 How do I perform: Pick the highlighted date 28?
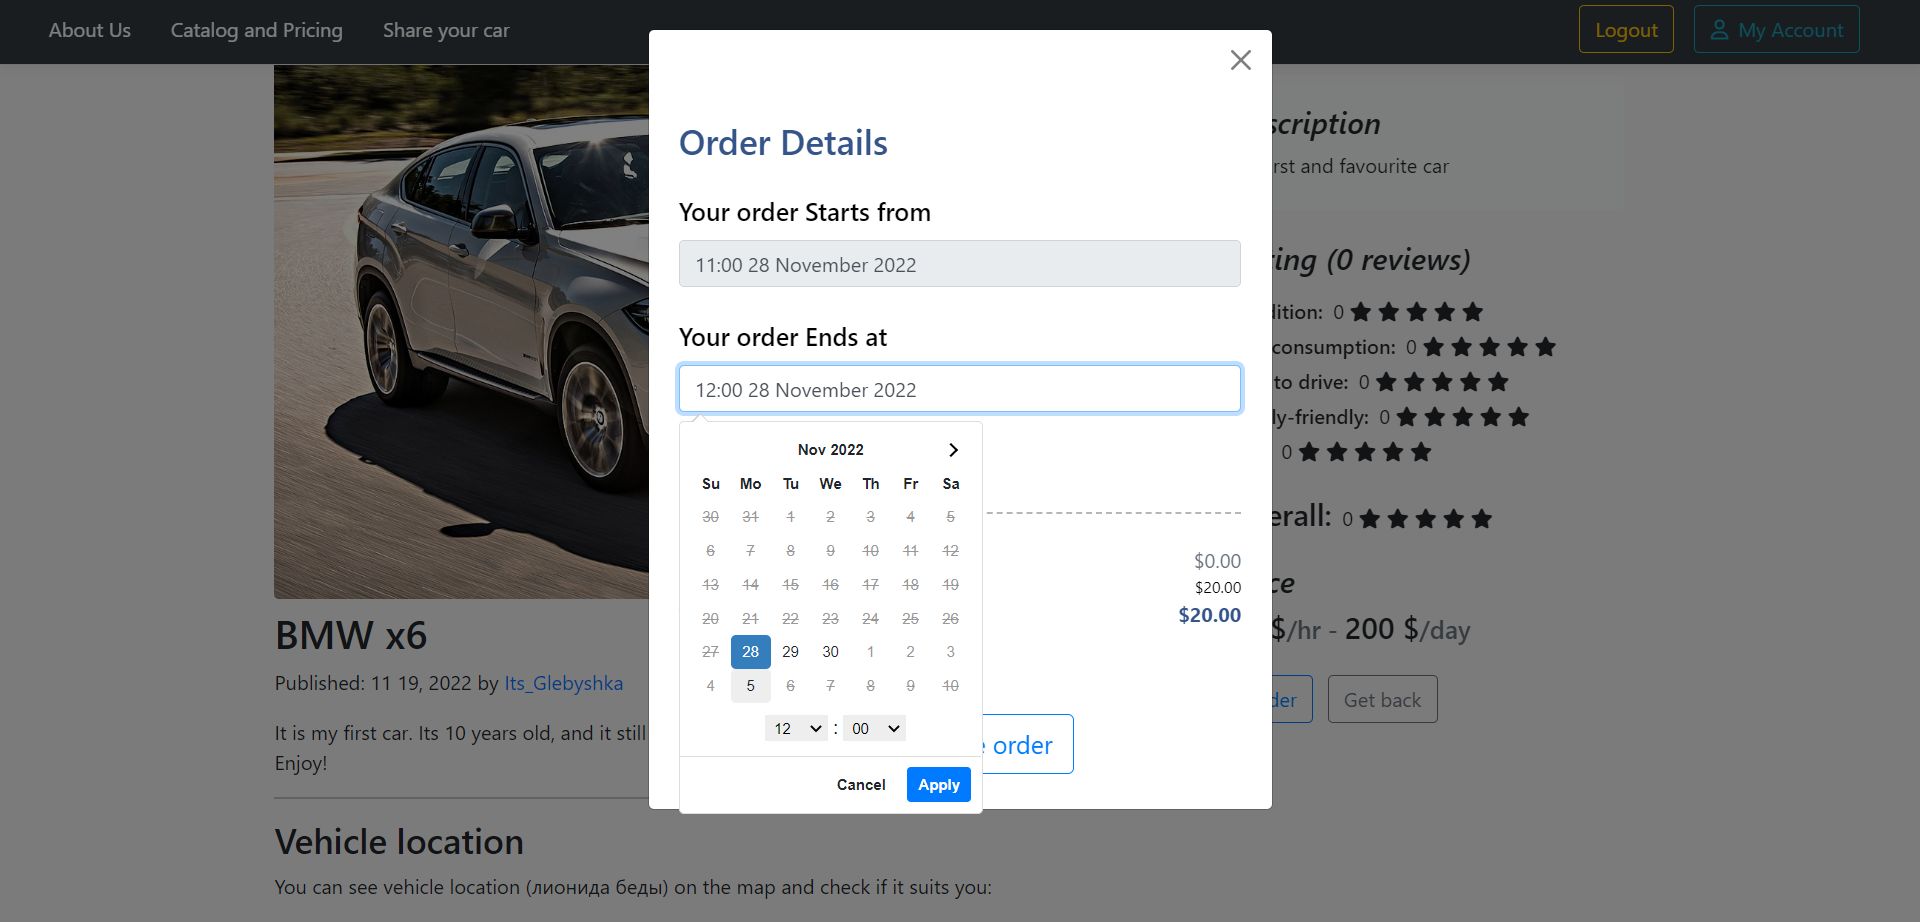pyautogui.click(x=750, y=652)
